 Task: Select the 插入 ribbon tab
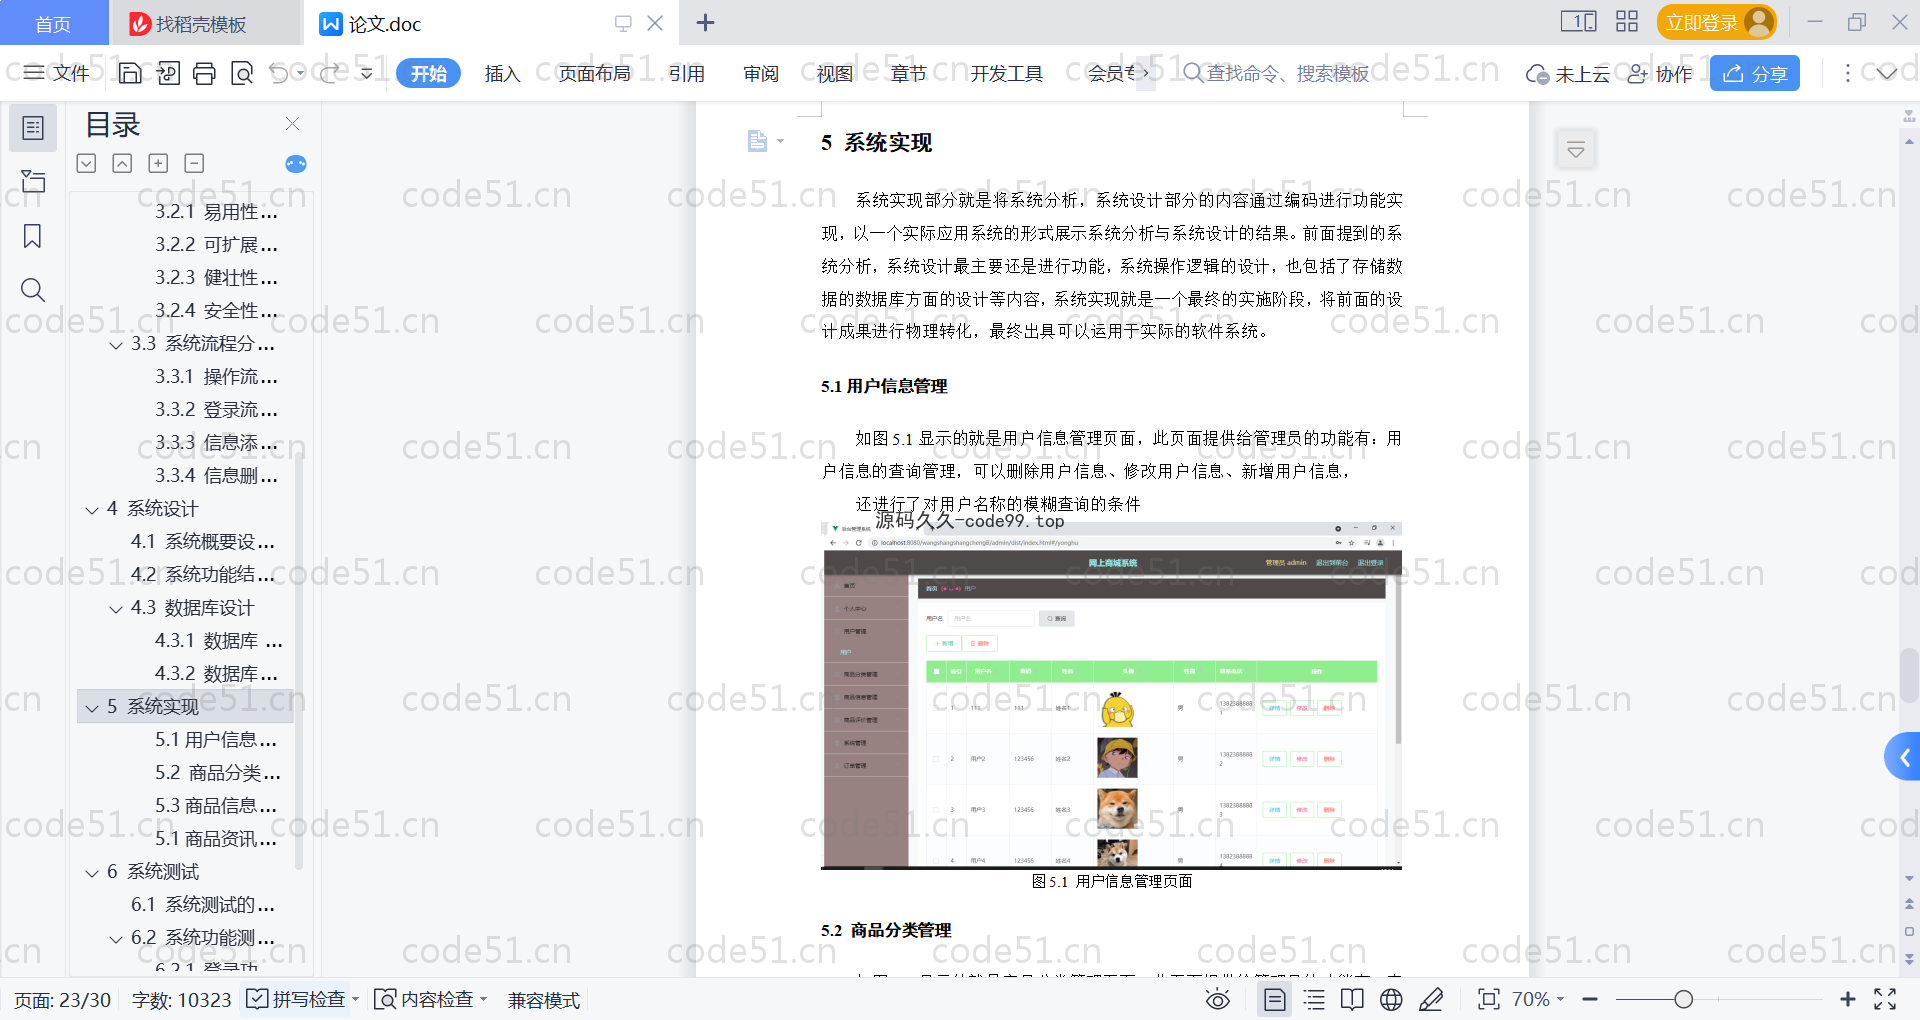(x=502, y=73)
